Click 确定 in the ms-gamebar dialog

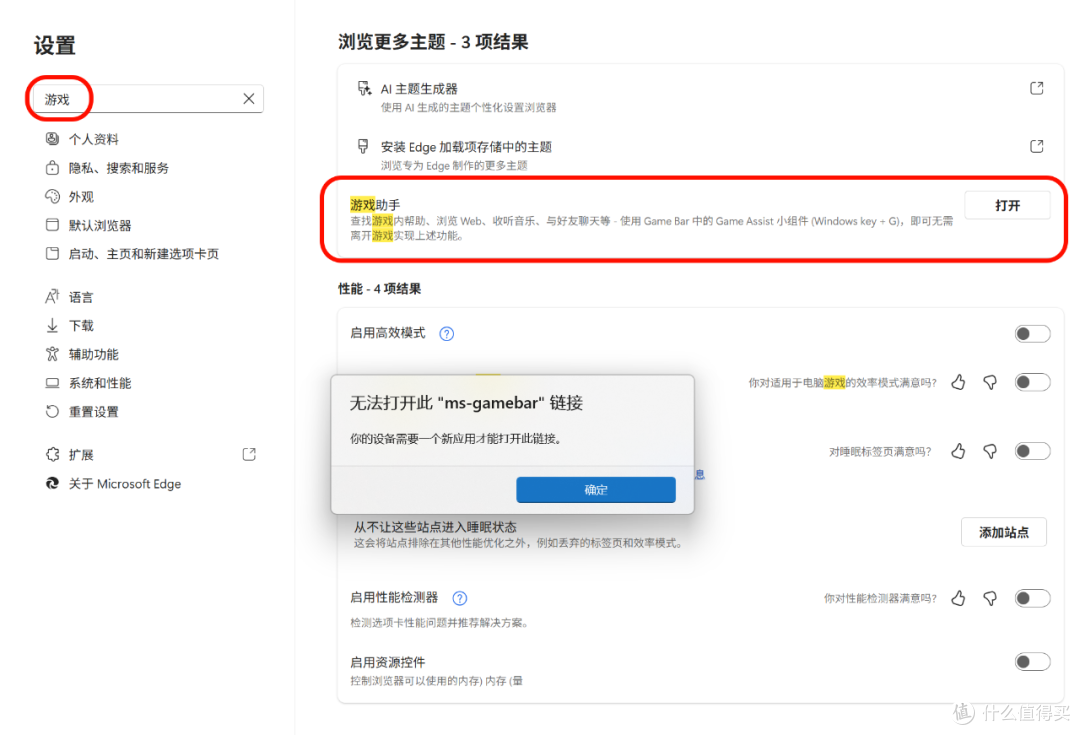point(596,490)
